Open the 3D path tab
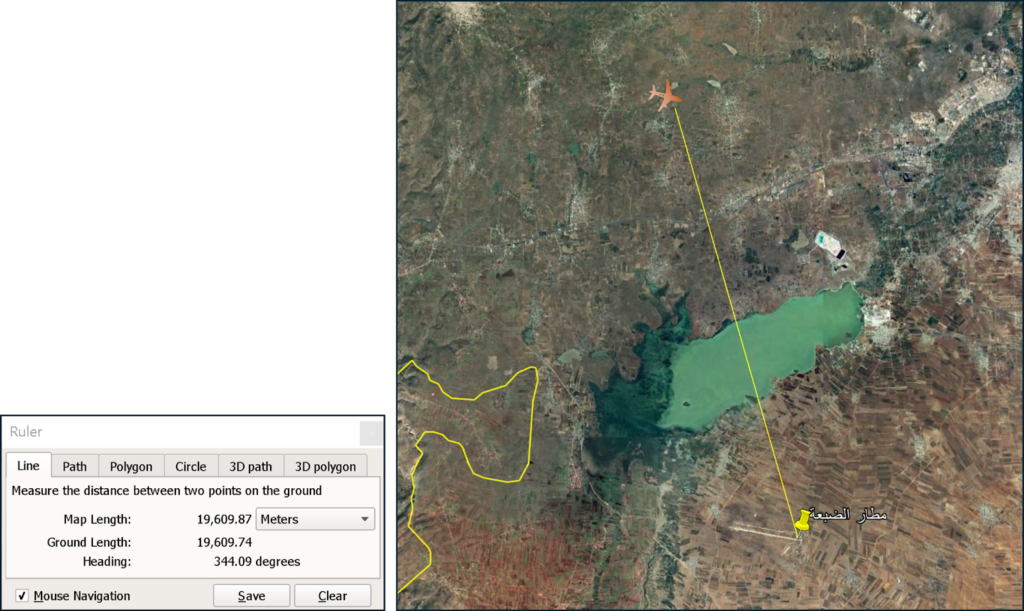This screenshot has height=611, width=1024. click(251, 466)
